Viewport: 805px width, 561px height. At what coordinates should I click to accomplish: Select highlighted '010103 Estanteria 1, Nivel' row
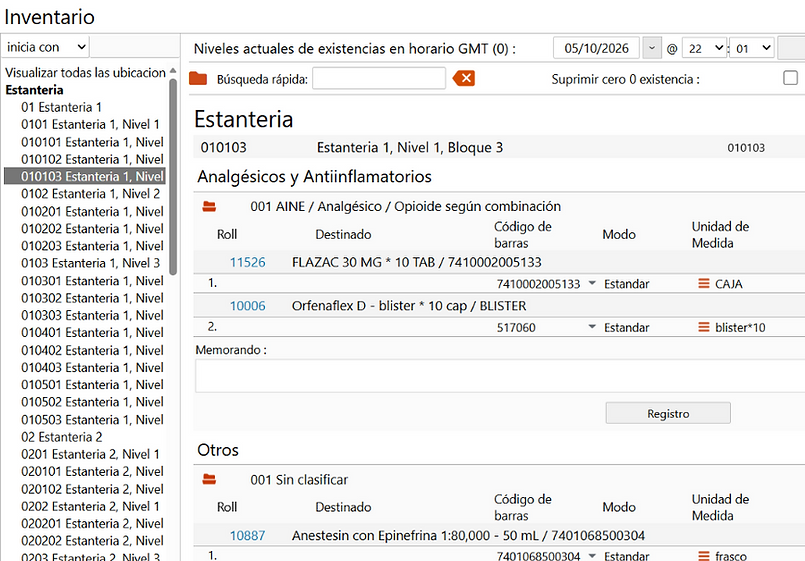(x=85, y=176)
